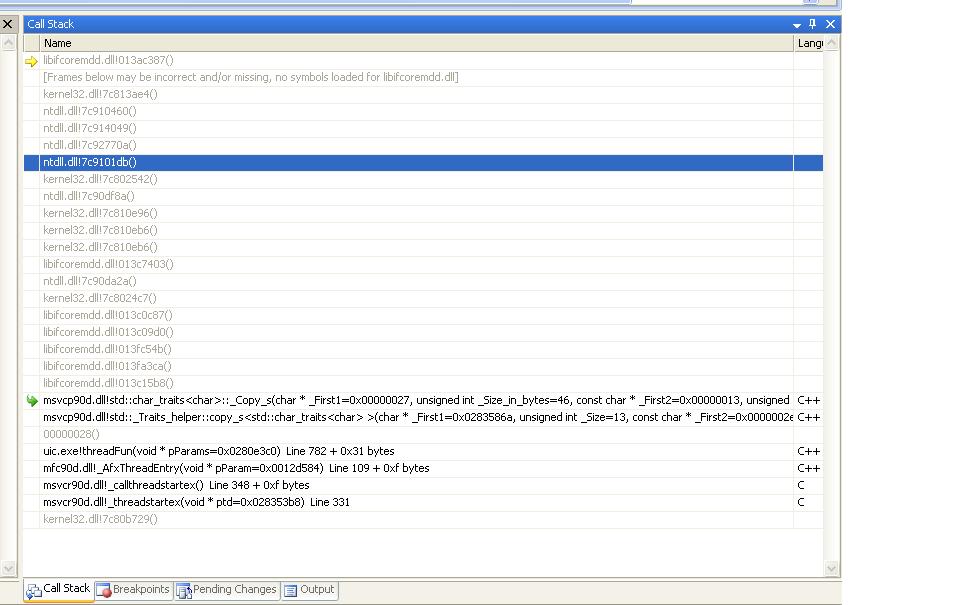Click the yellow current-frame arrow icon
The width and height of the screenshot is (960, 605).
[31, 61]
